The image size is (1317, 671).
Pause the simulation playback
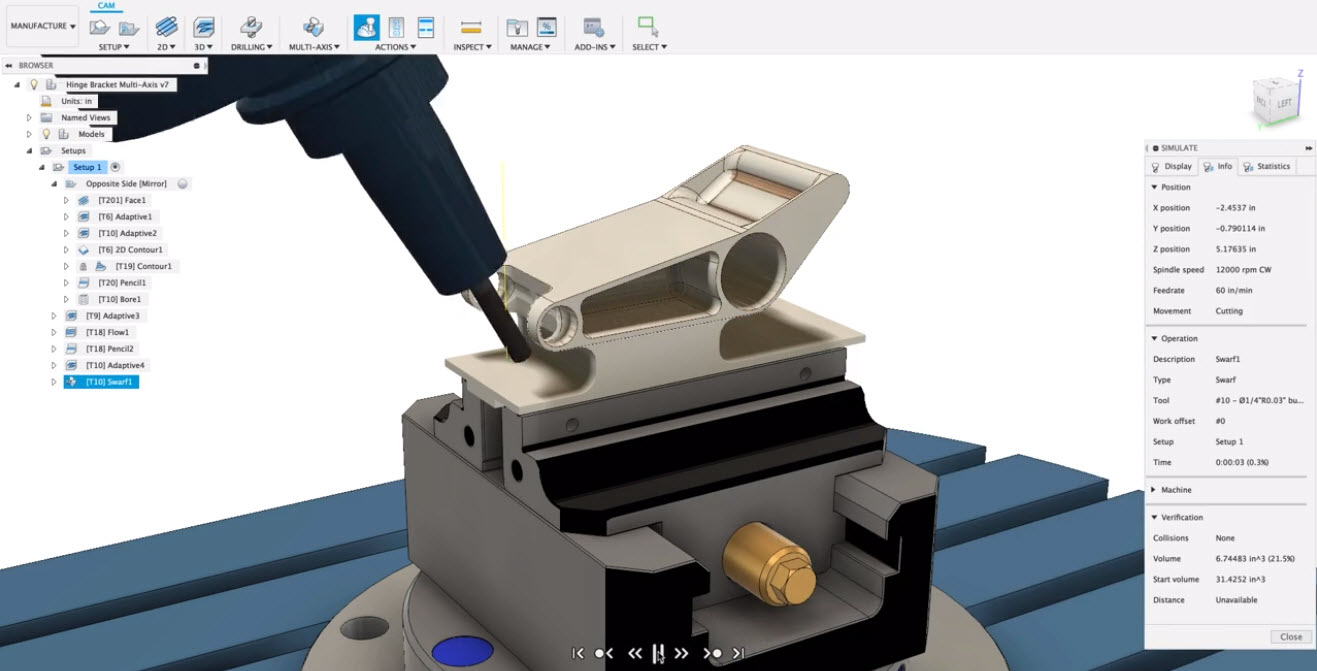pos(657,653)
